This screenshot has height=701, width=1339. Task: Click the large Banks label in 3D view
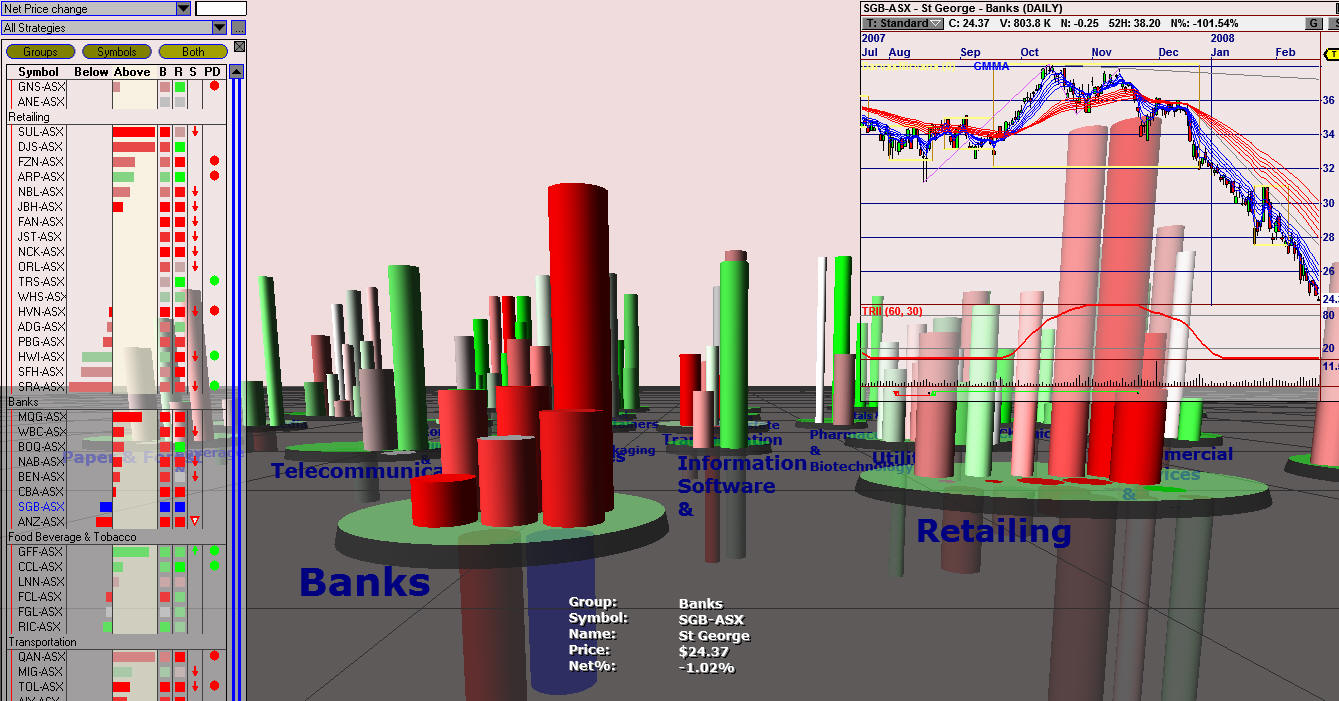click(x=364, y=582)
